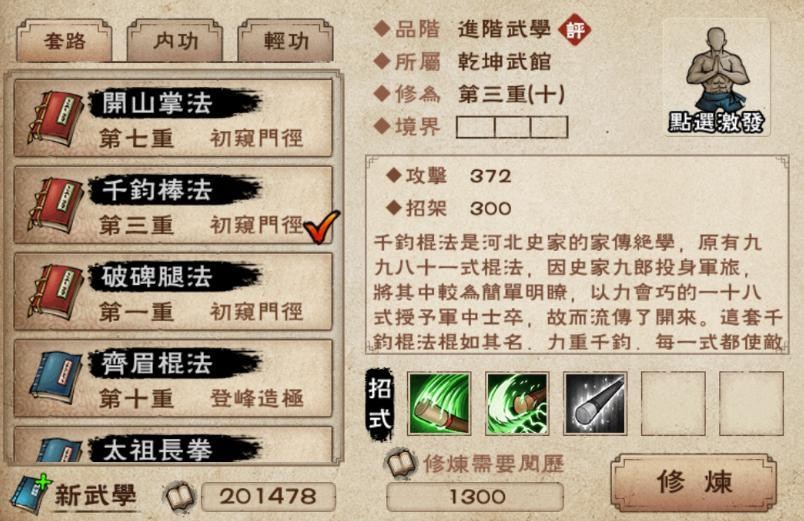
Task: Select the third grey staff skill icon
Action: click(x=595, y=404)
